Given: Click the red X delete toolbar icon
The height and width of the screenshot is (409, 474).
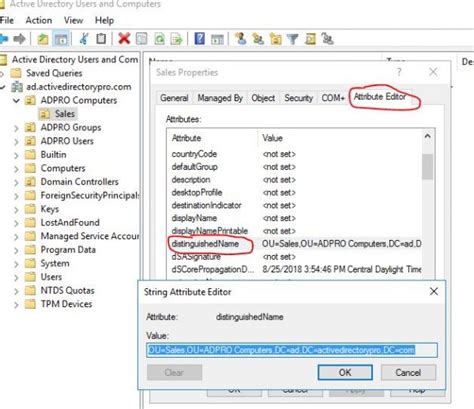Looking at the screenshot, I should click(x=124, y=39).
